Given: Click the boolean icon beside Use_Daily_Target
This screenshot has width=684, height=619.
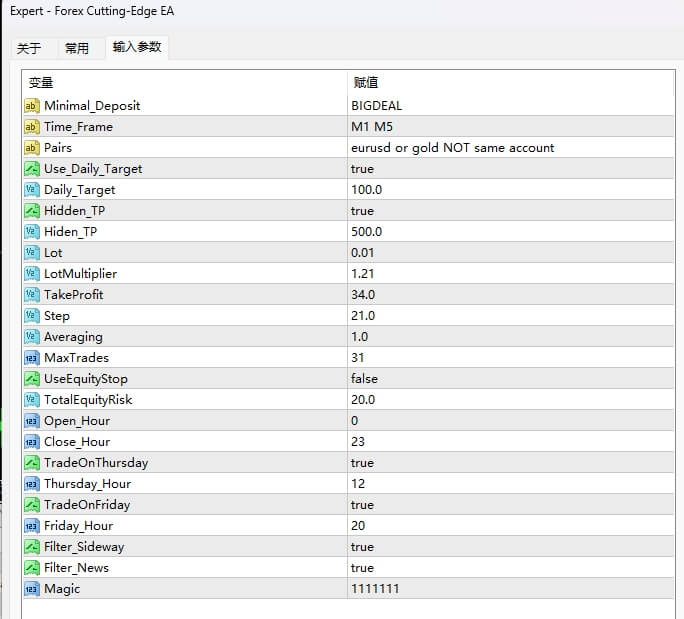Looking at the screenshot, I should click(31, 169).
